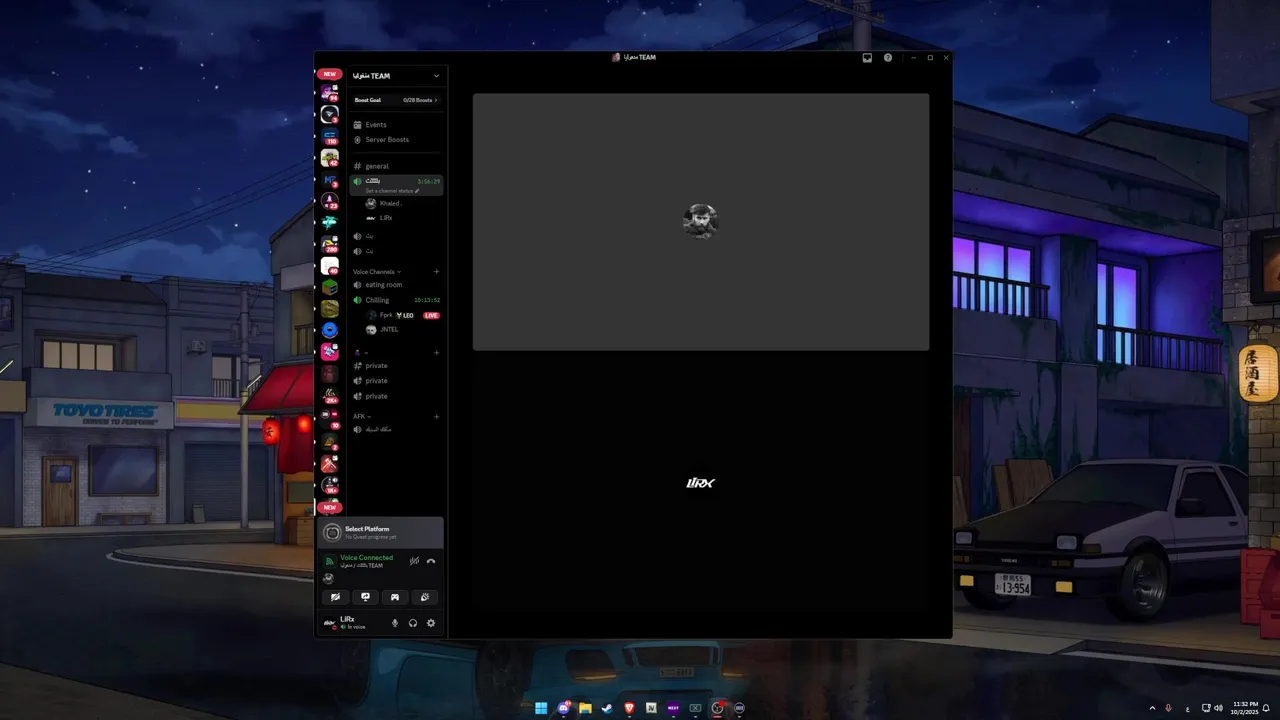Image resolution: width=1280 pixels, height=720 pixels.
Task: Open the red hammers server icon
Action: pyautogui.click(x=329, y=464)
